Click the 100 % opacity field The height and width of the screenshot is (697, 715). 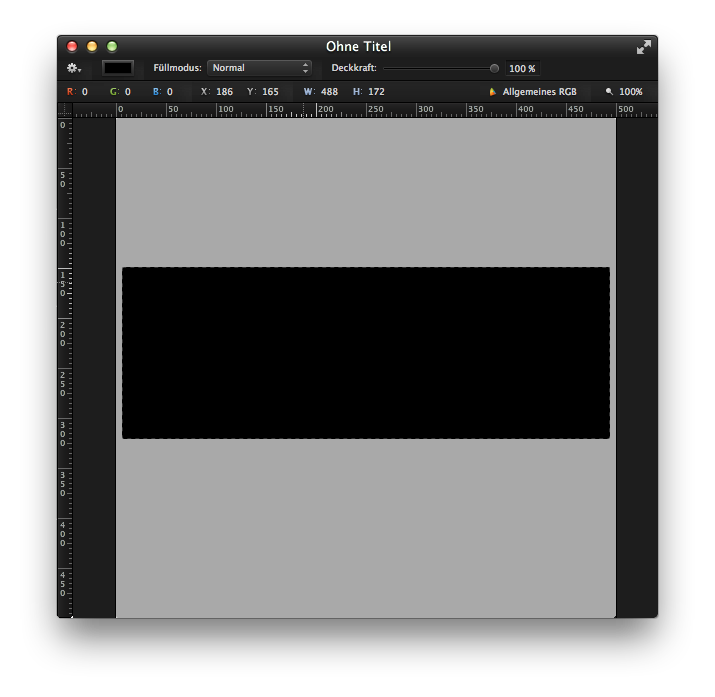coord(522,69)
